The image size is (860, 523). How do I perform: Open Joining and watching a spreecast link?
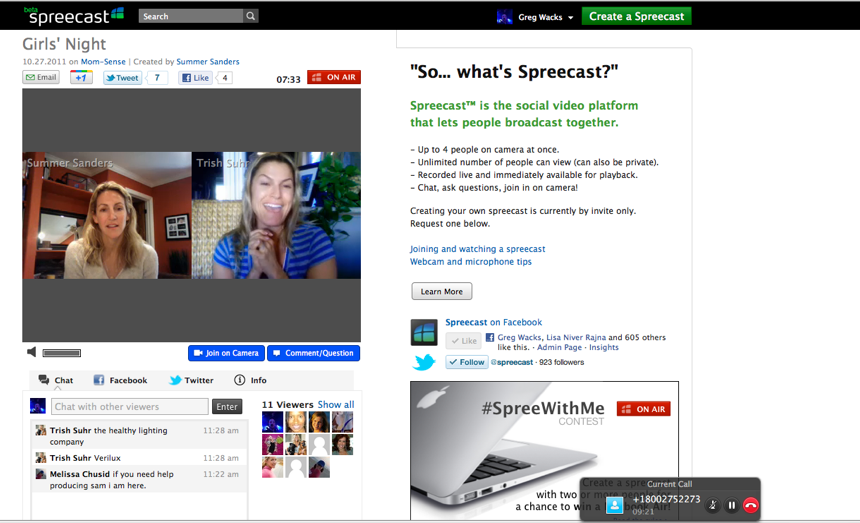[x=478, y=249]
